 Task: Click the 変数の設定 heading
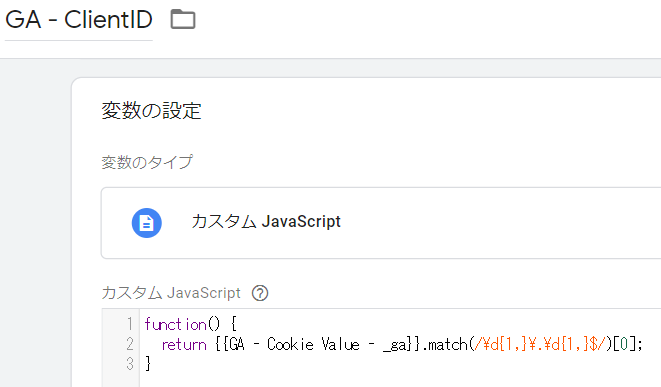point(151,111)
